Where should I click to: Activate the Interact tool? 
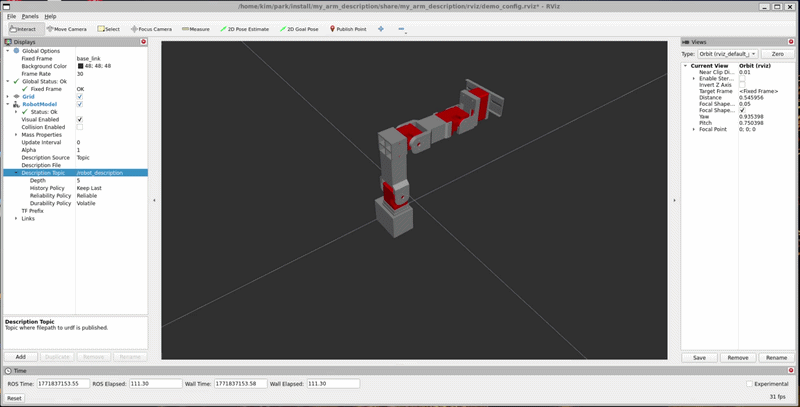[x=23, y=29]
